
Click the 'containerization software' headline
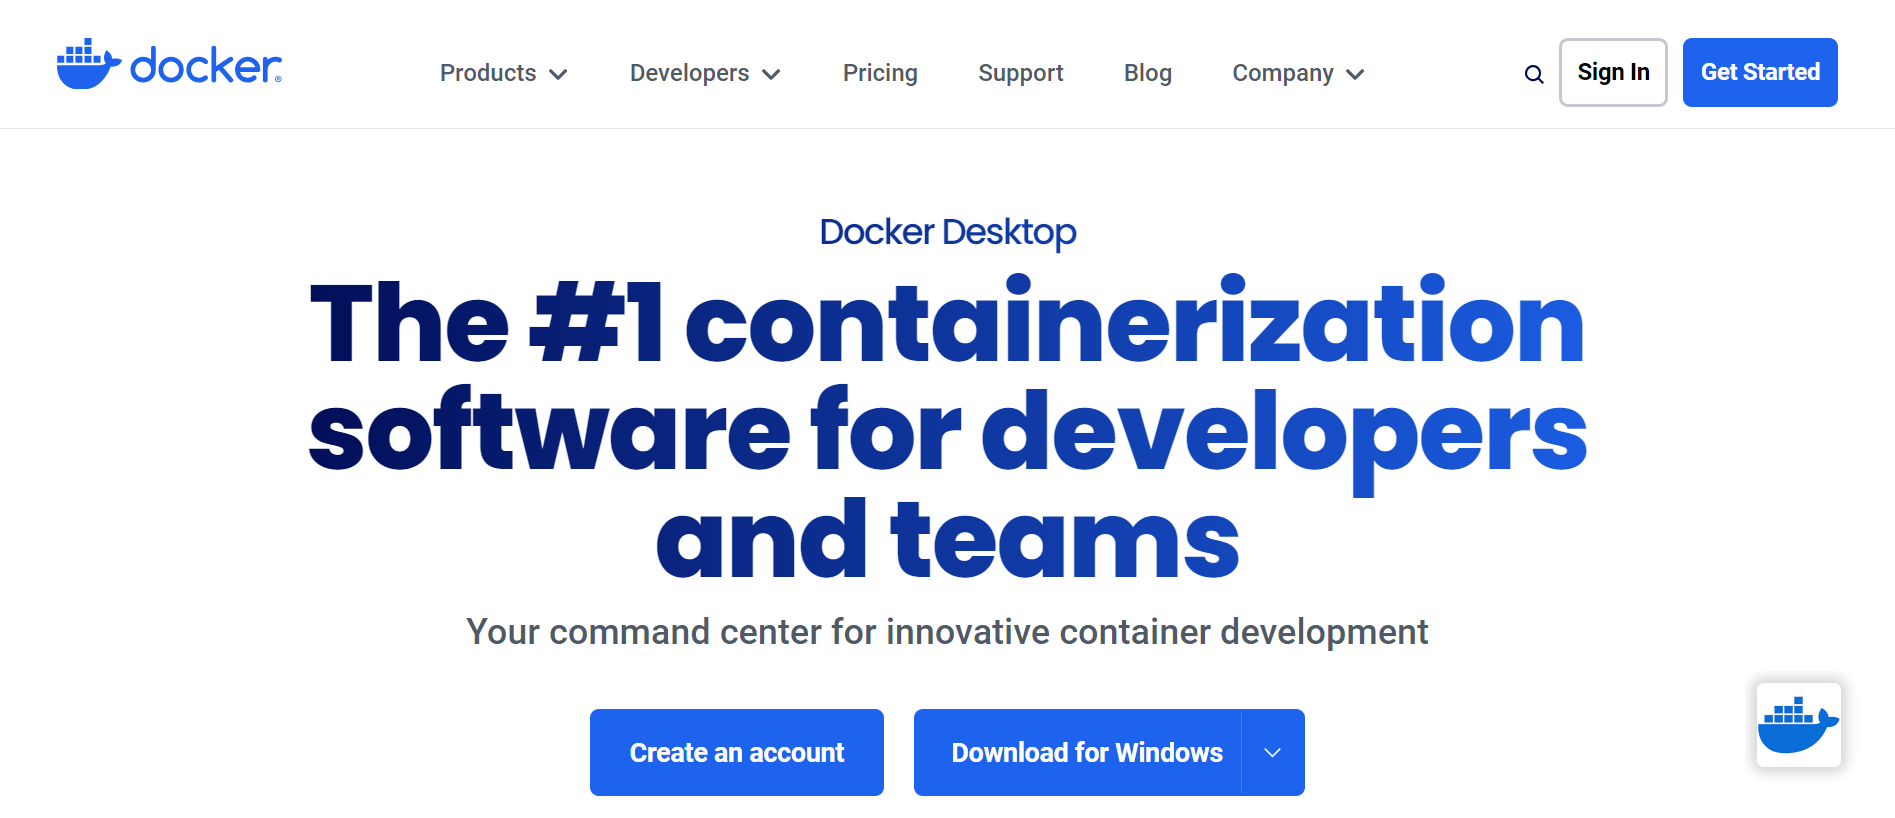948,430
